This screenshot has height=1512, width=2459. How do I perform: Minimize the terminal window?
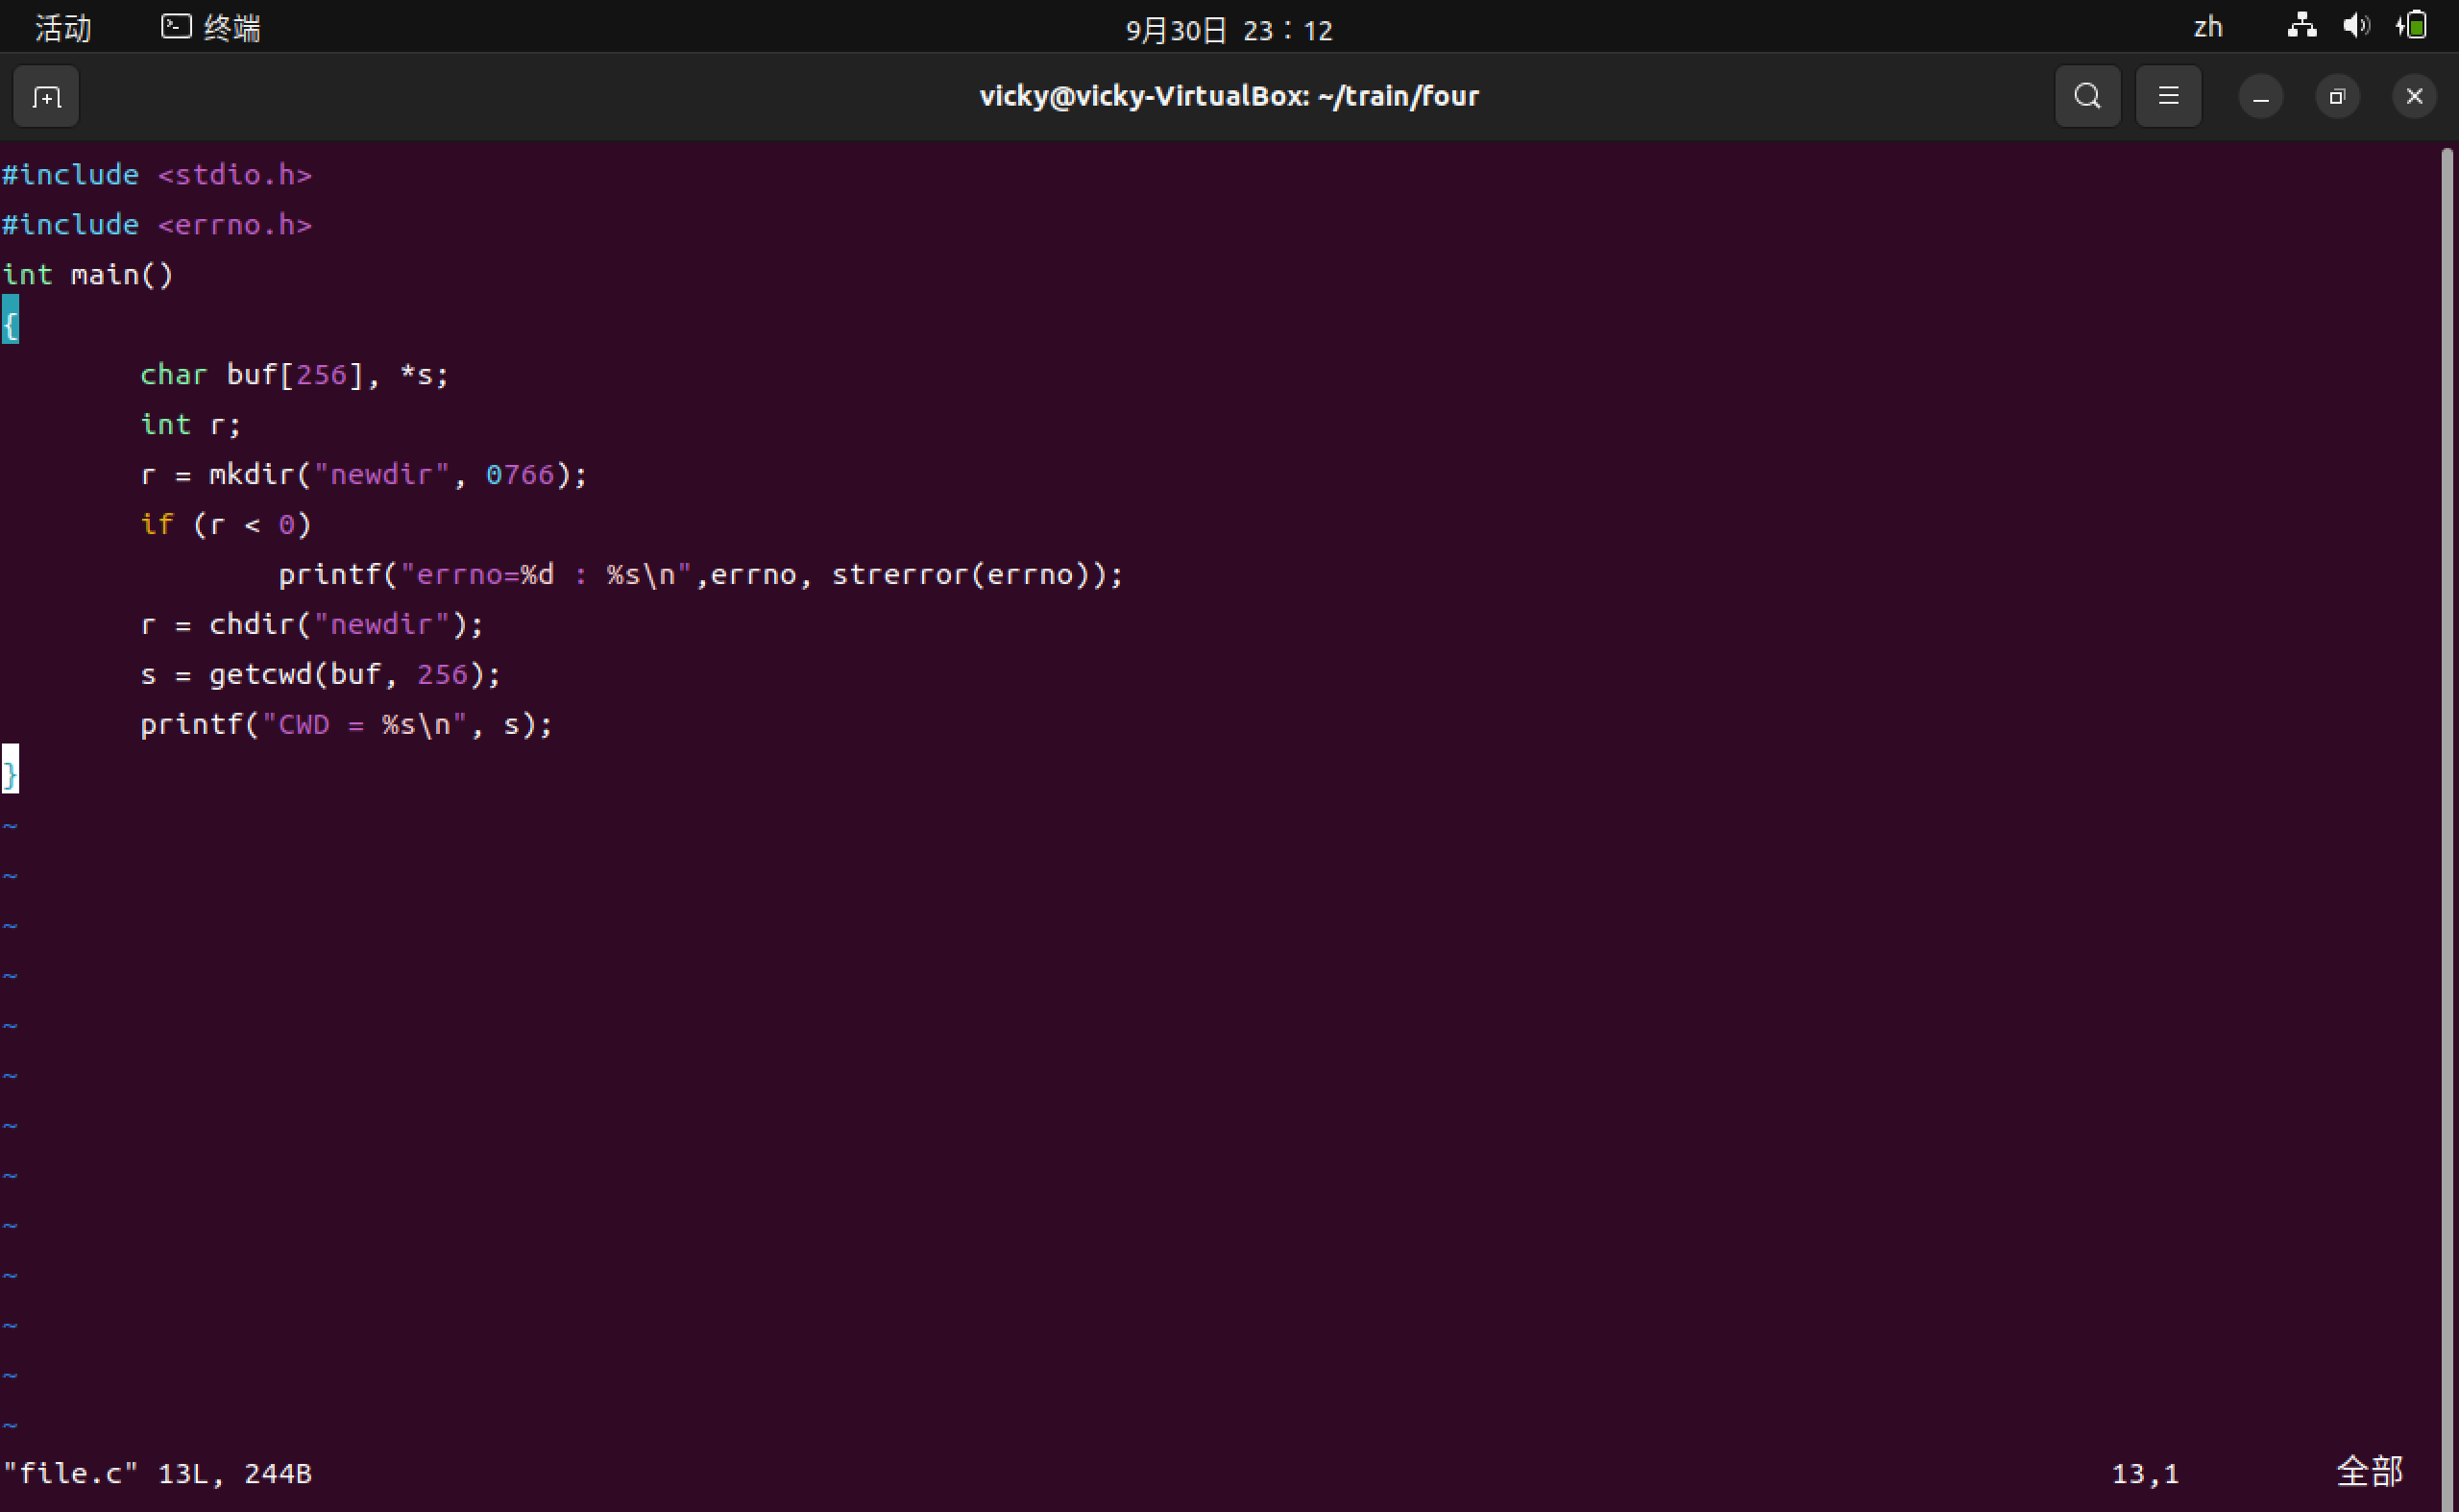pos(2260,97)
